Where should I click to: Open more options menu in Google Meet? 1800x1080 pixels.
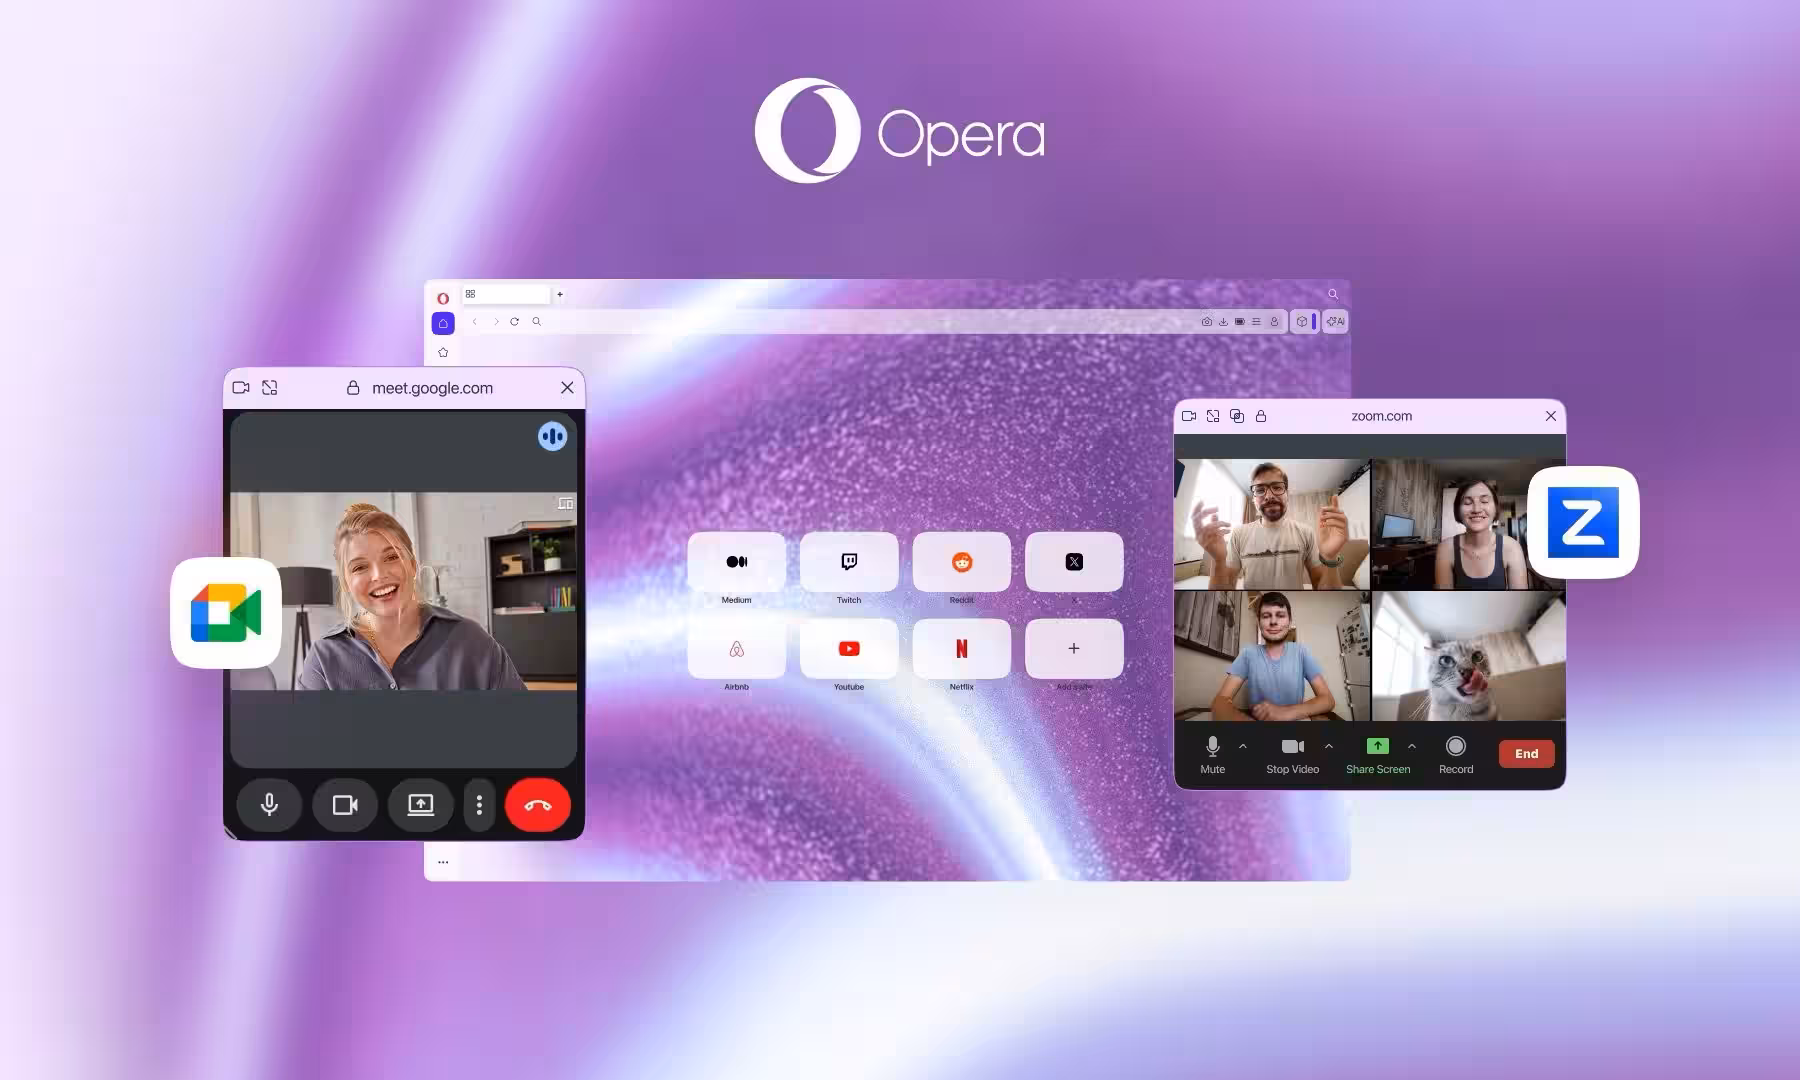click(x=479, y=805)
